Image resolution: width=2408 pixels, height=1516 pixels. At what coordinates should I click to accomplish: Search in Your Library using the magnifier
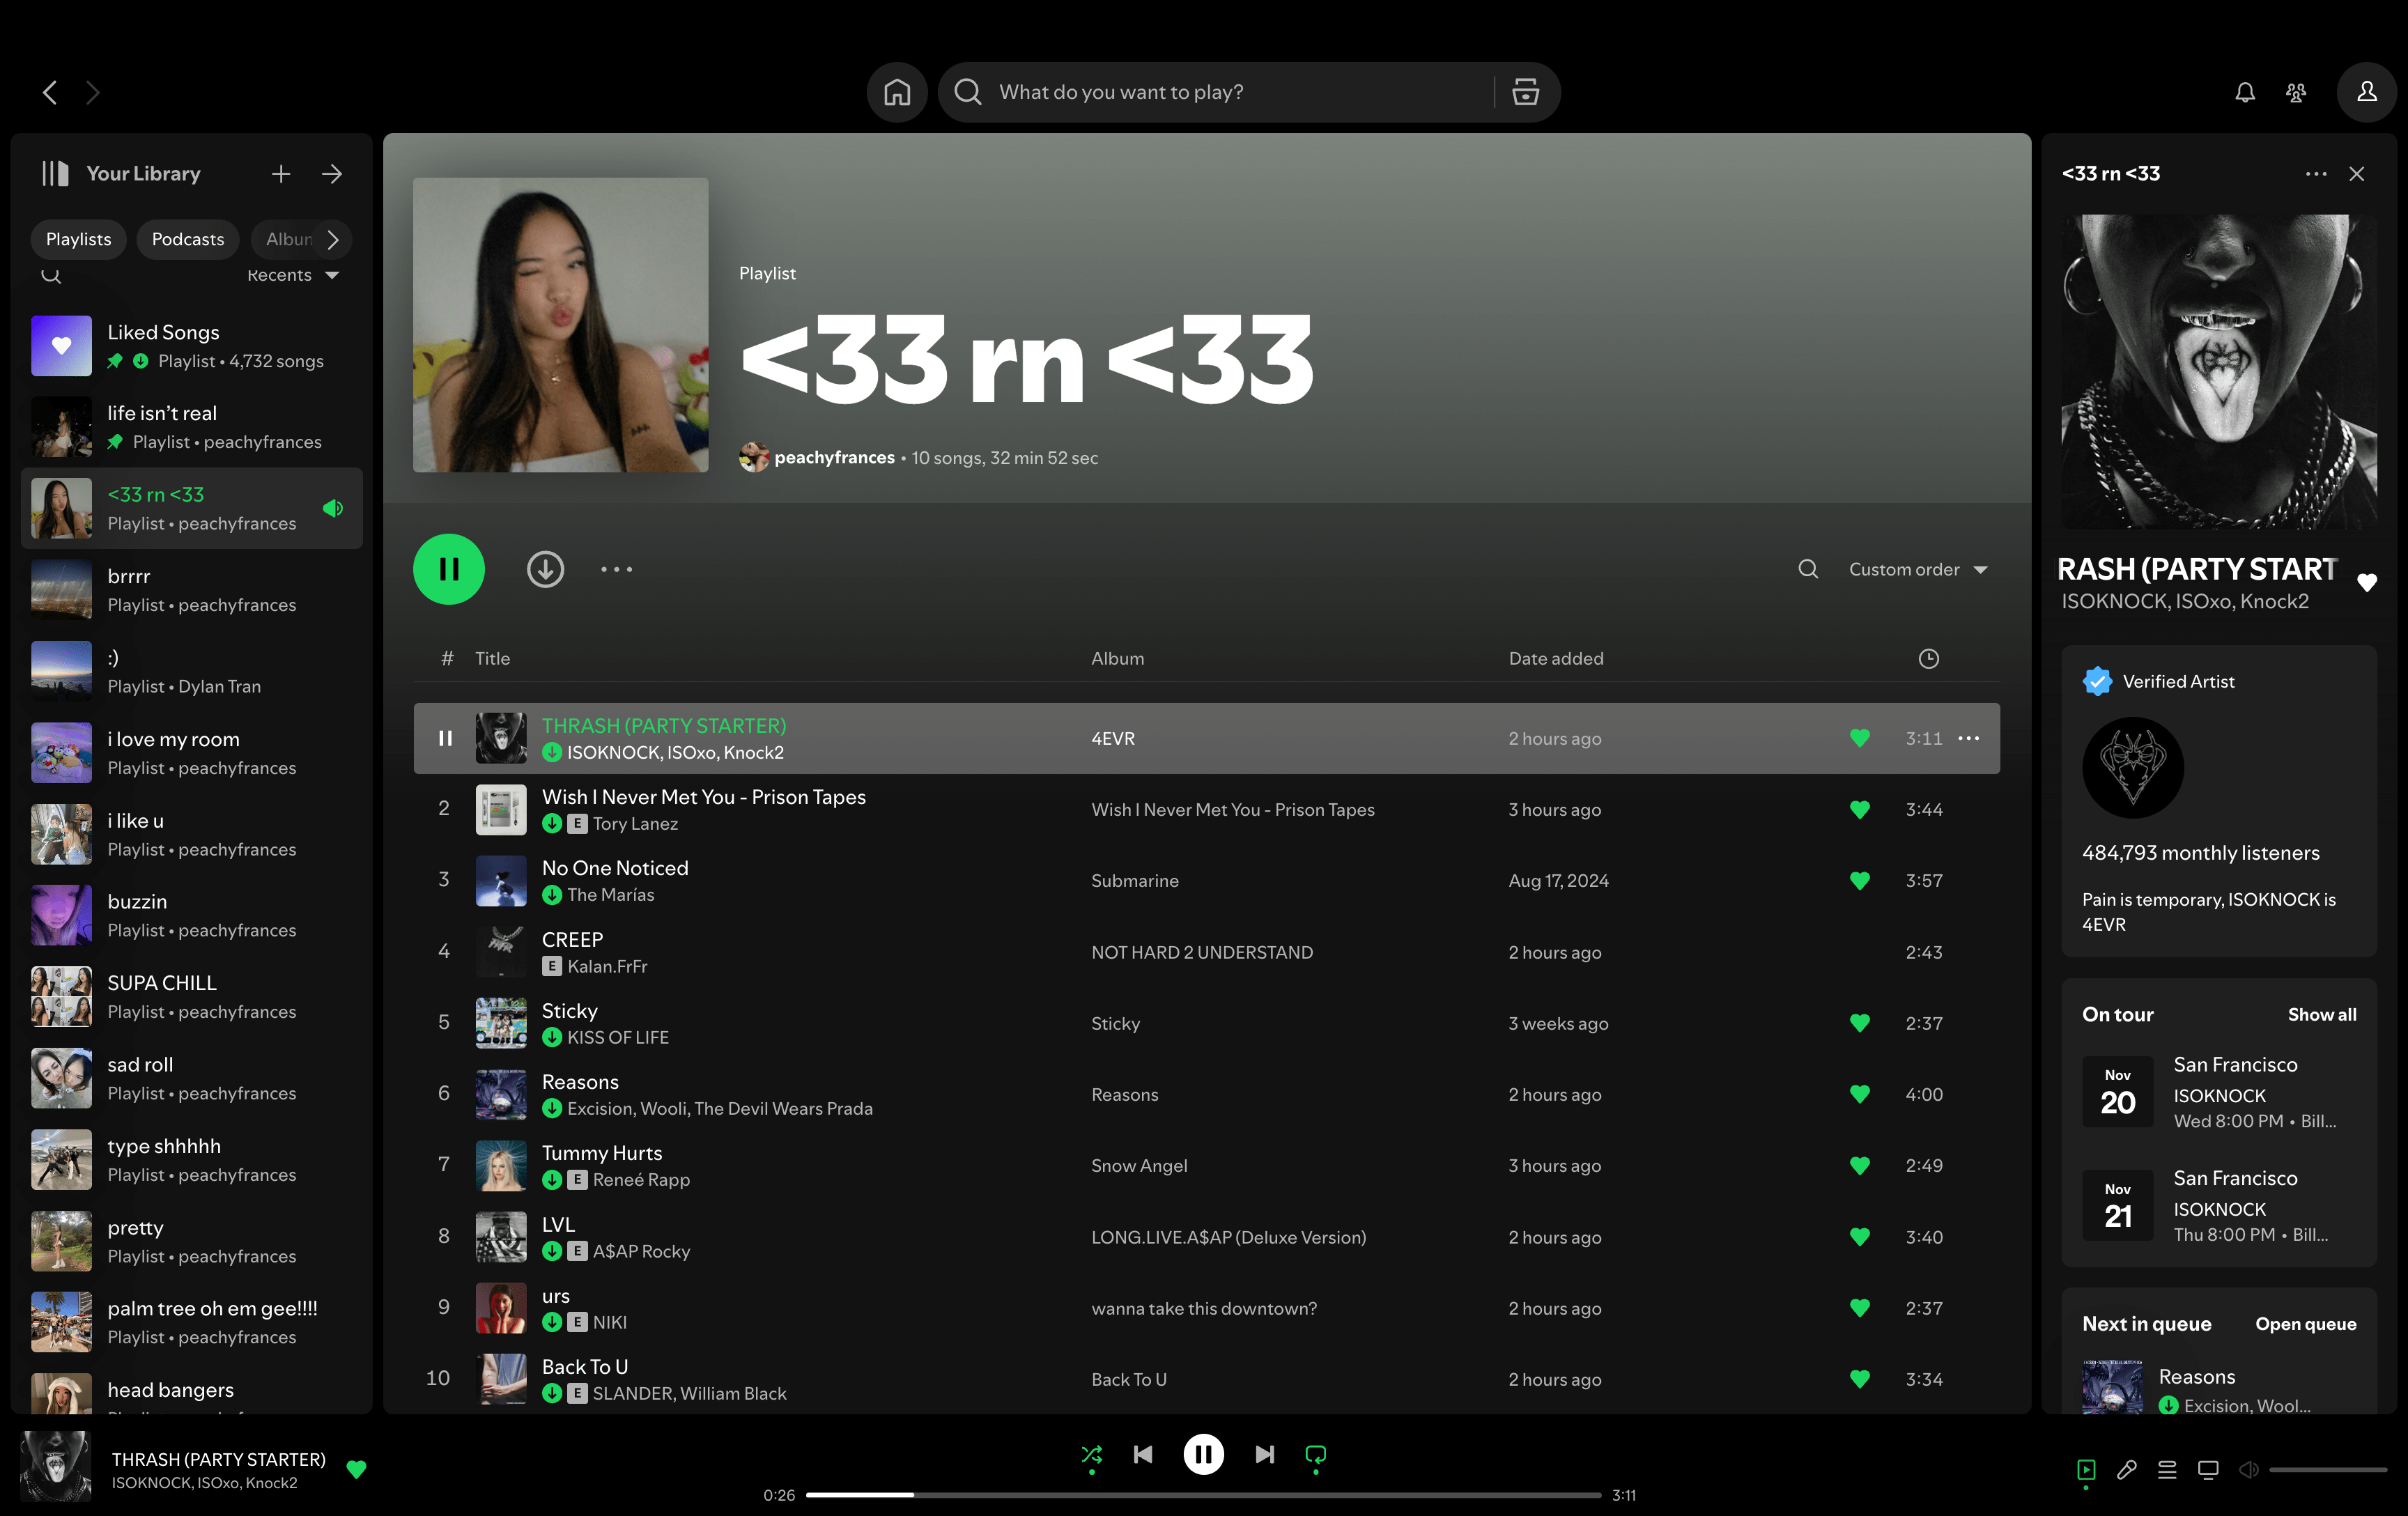(51, 275)
